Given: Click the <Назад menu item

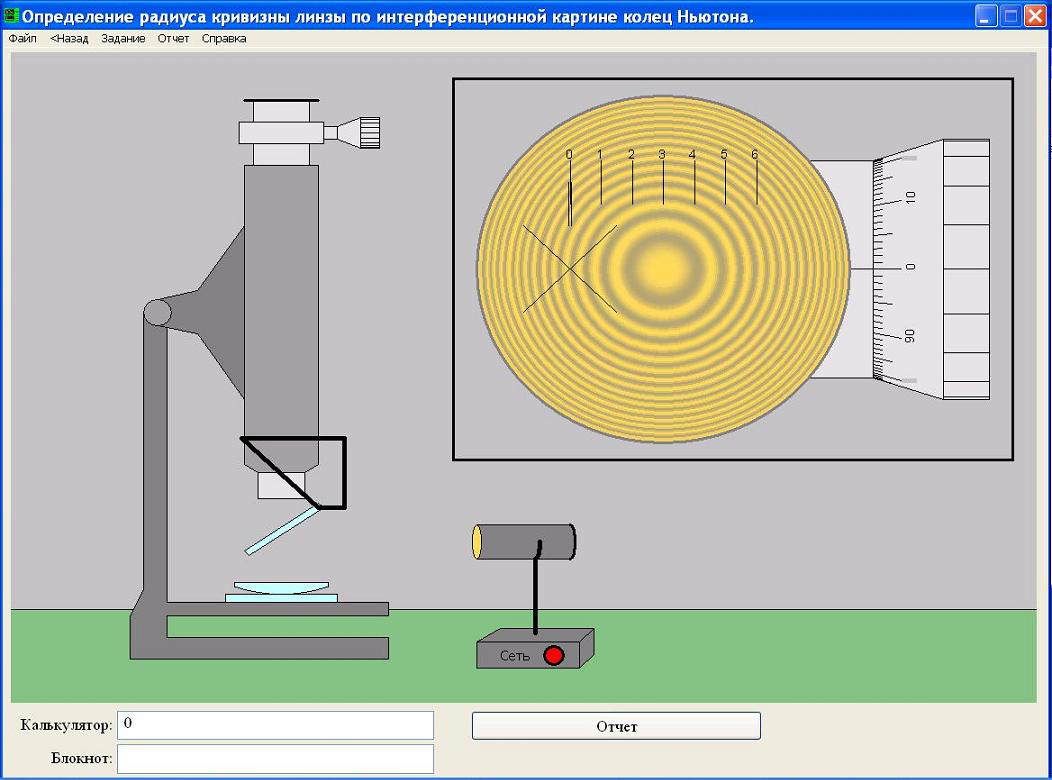Looking at the screenshot, I should coord(69,39).
